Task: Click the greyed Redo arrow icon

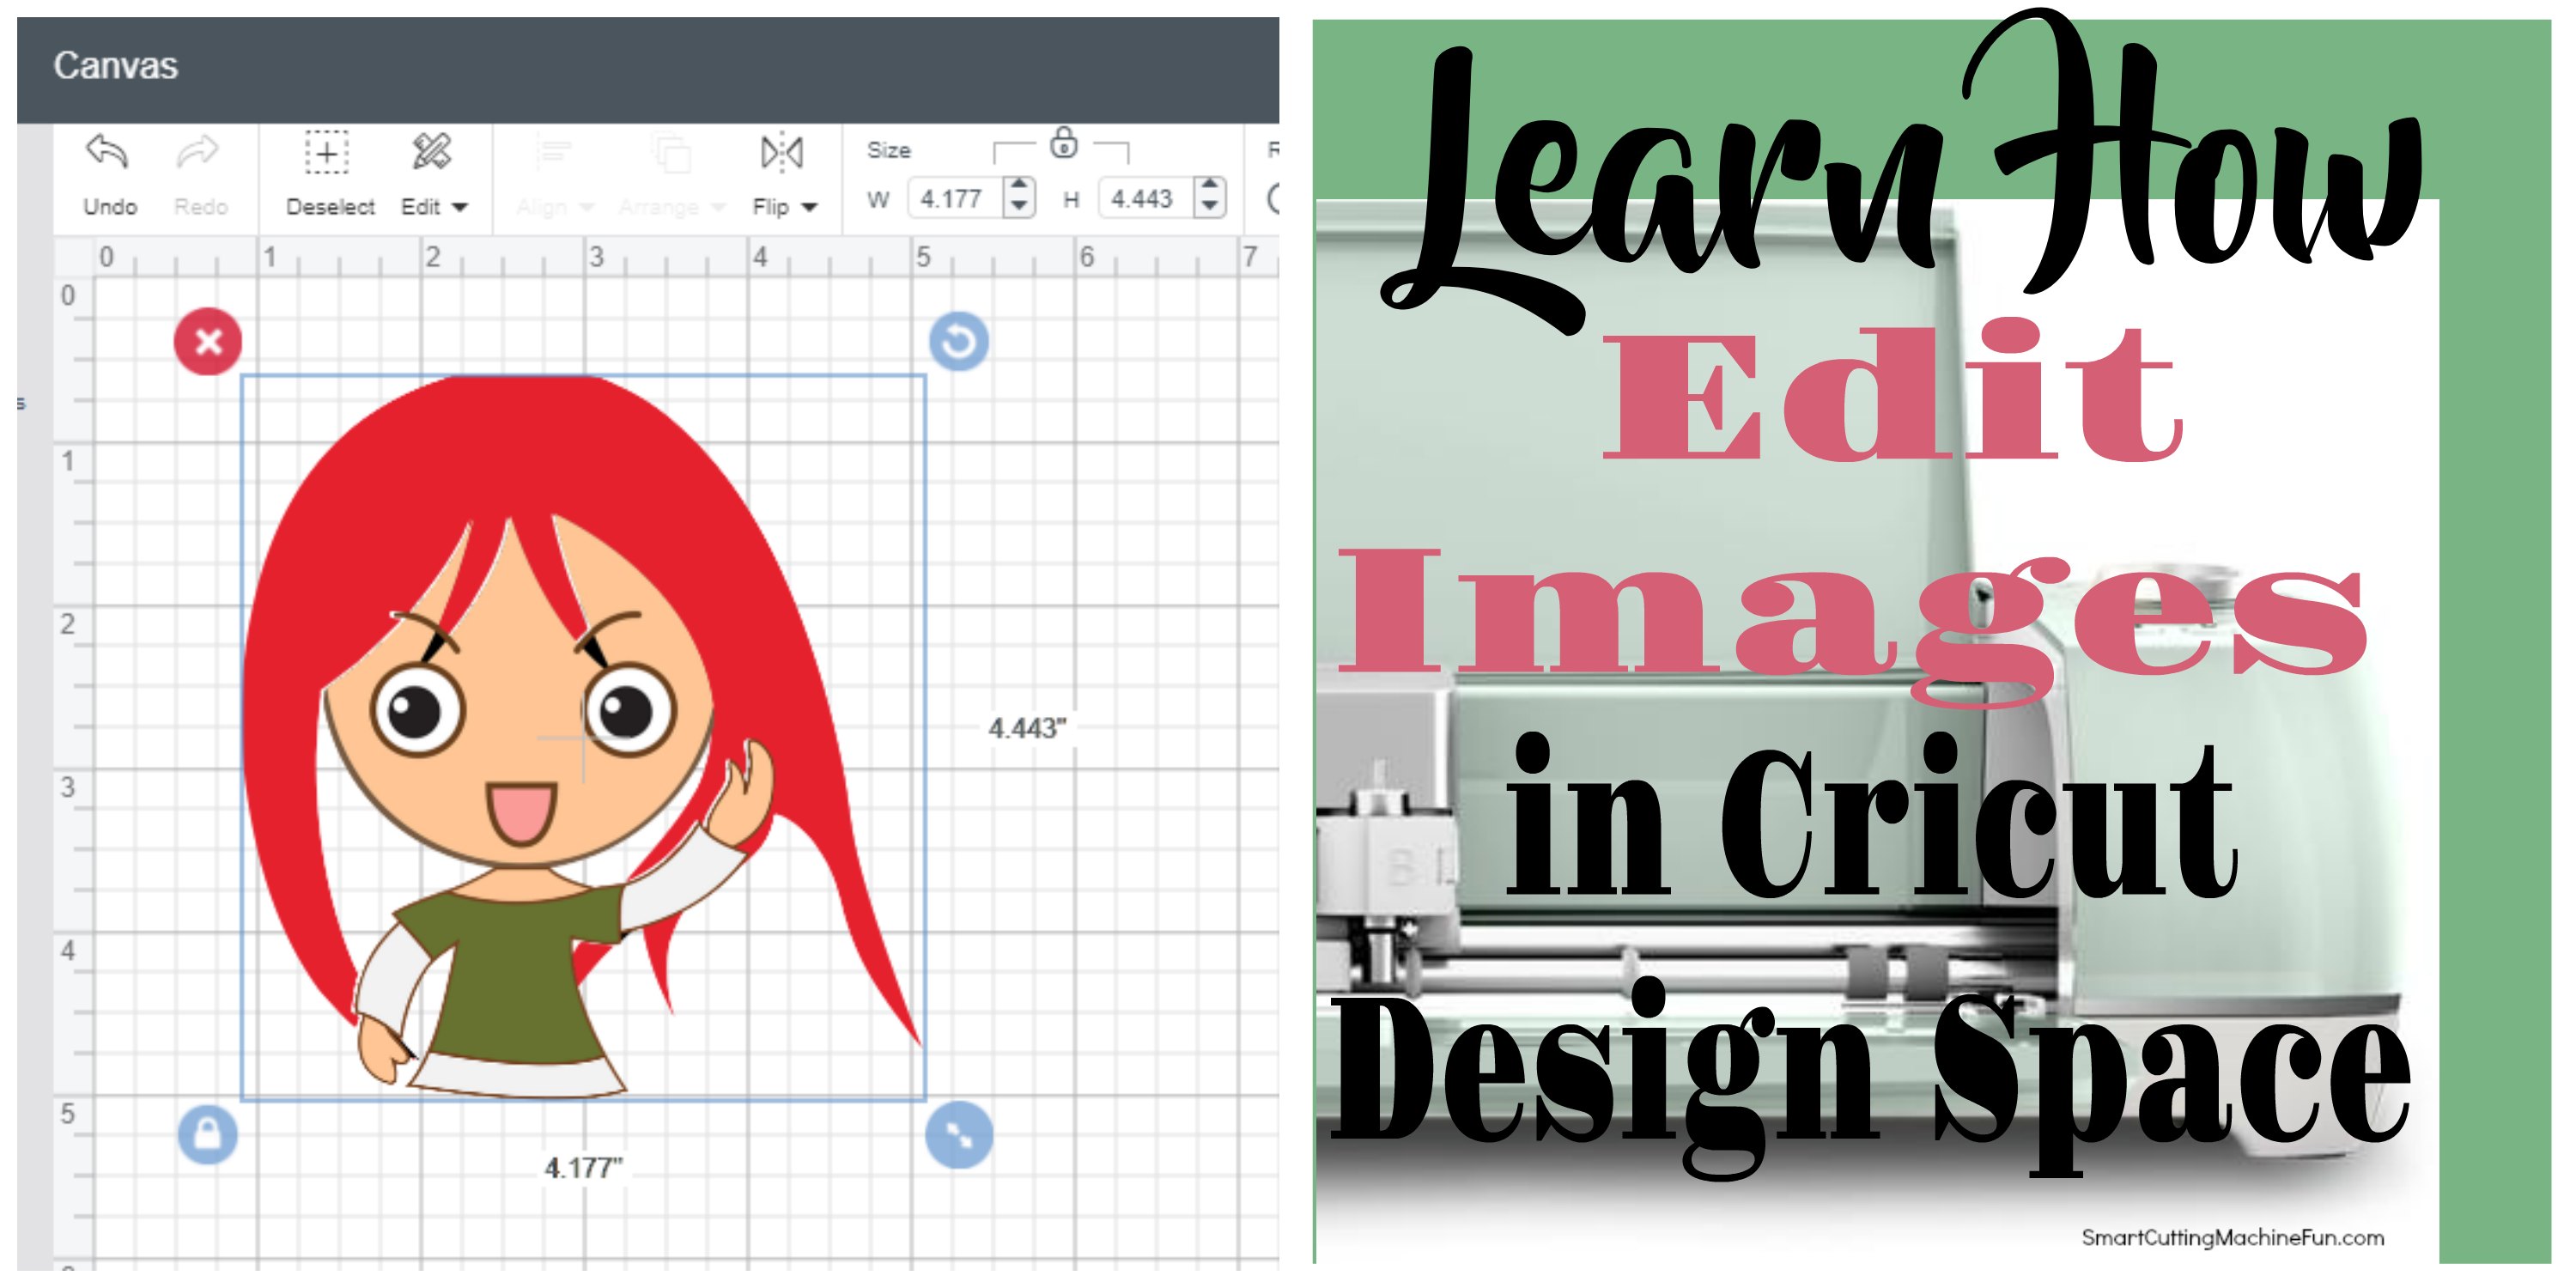Action: [x=197, y=152]
